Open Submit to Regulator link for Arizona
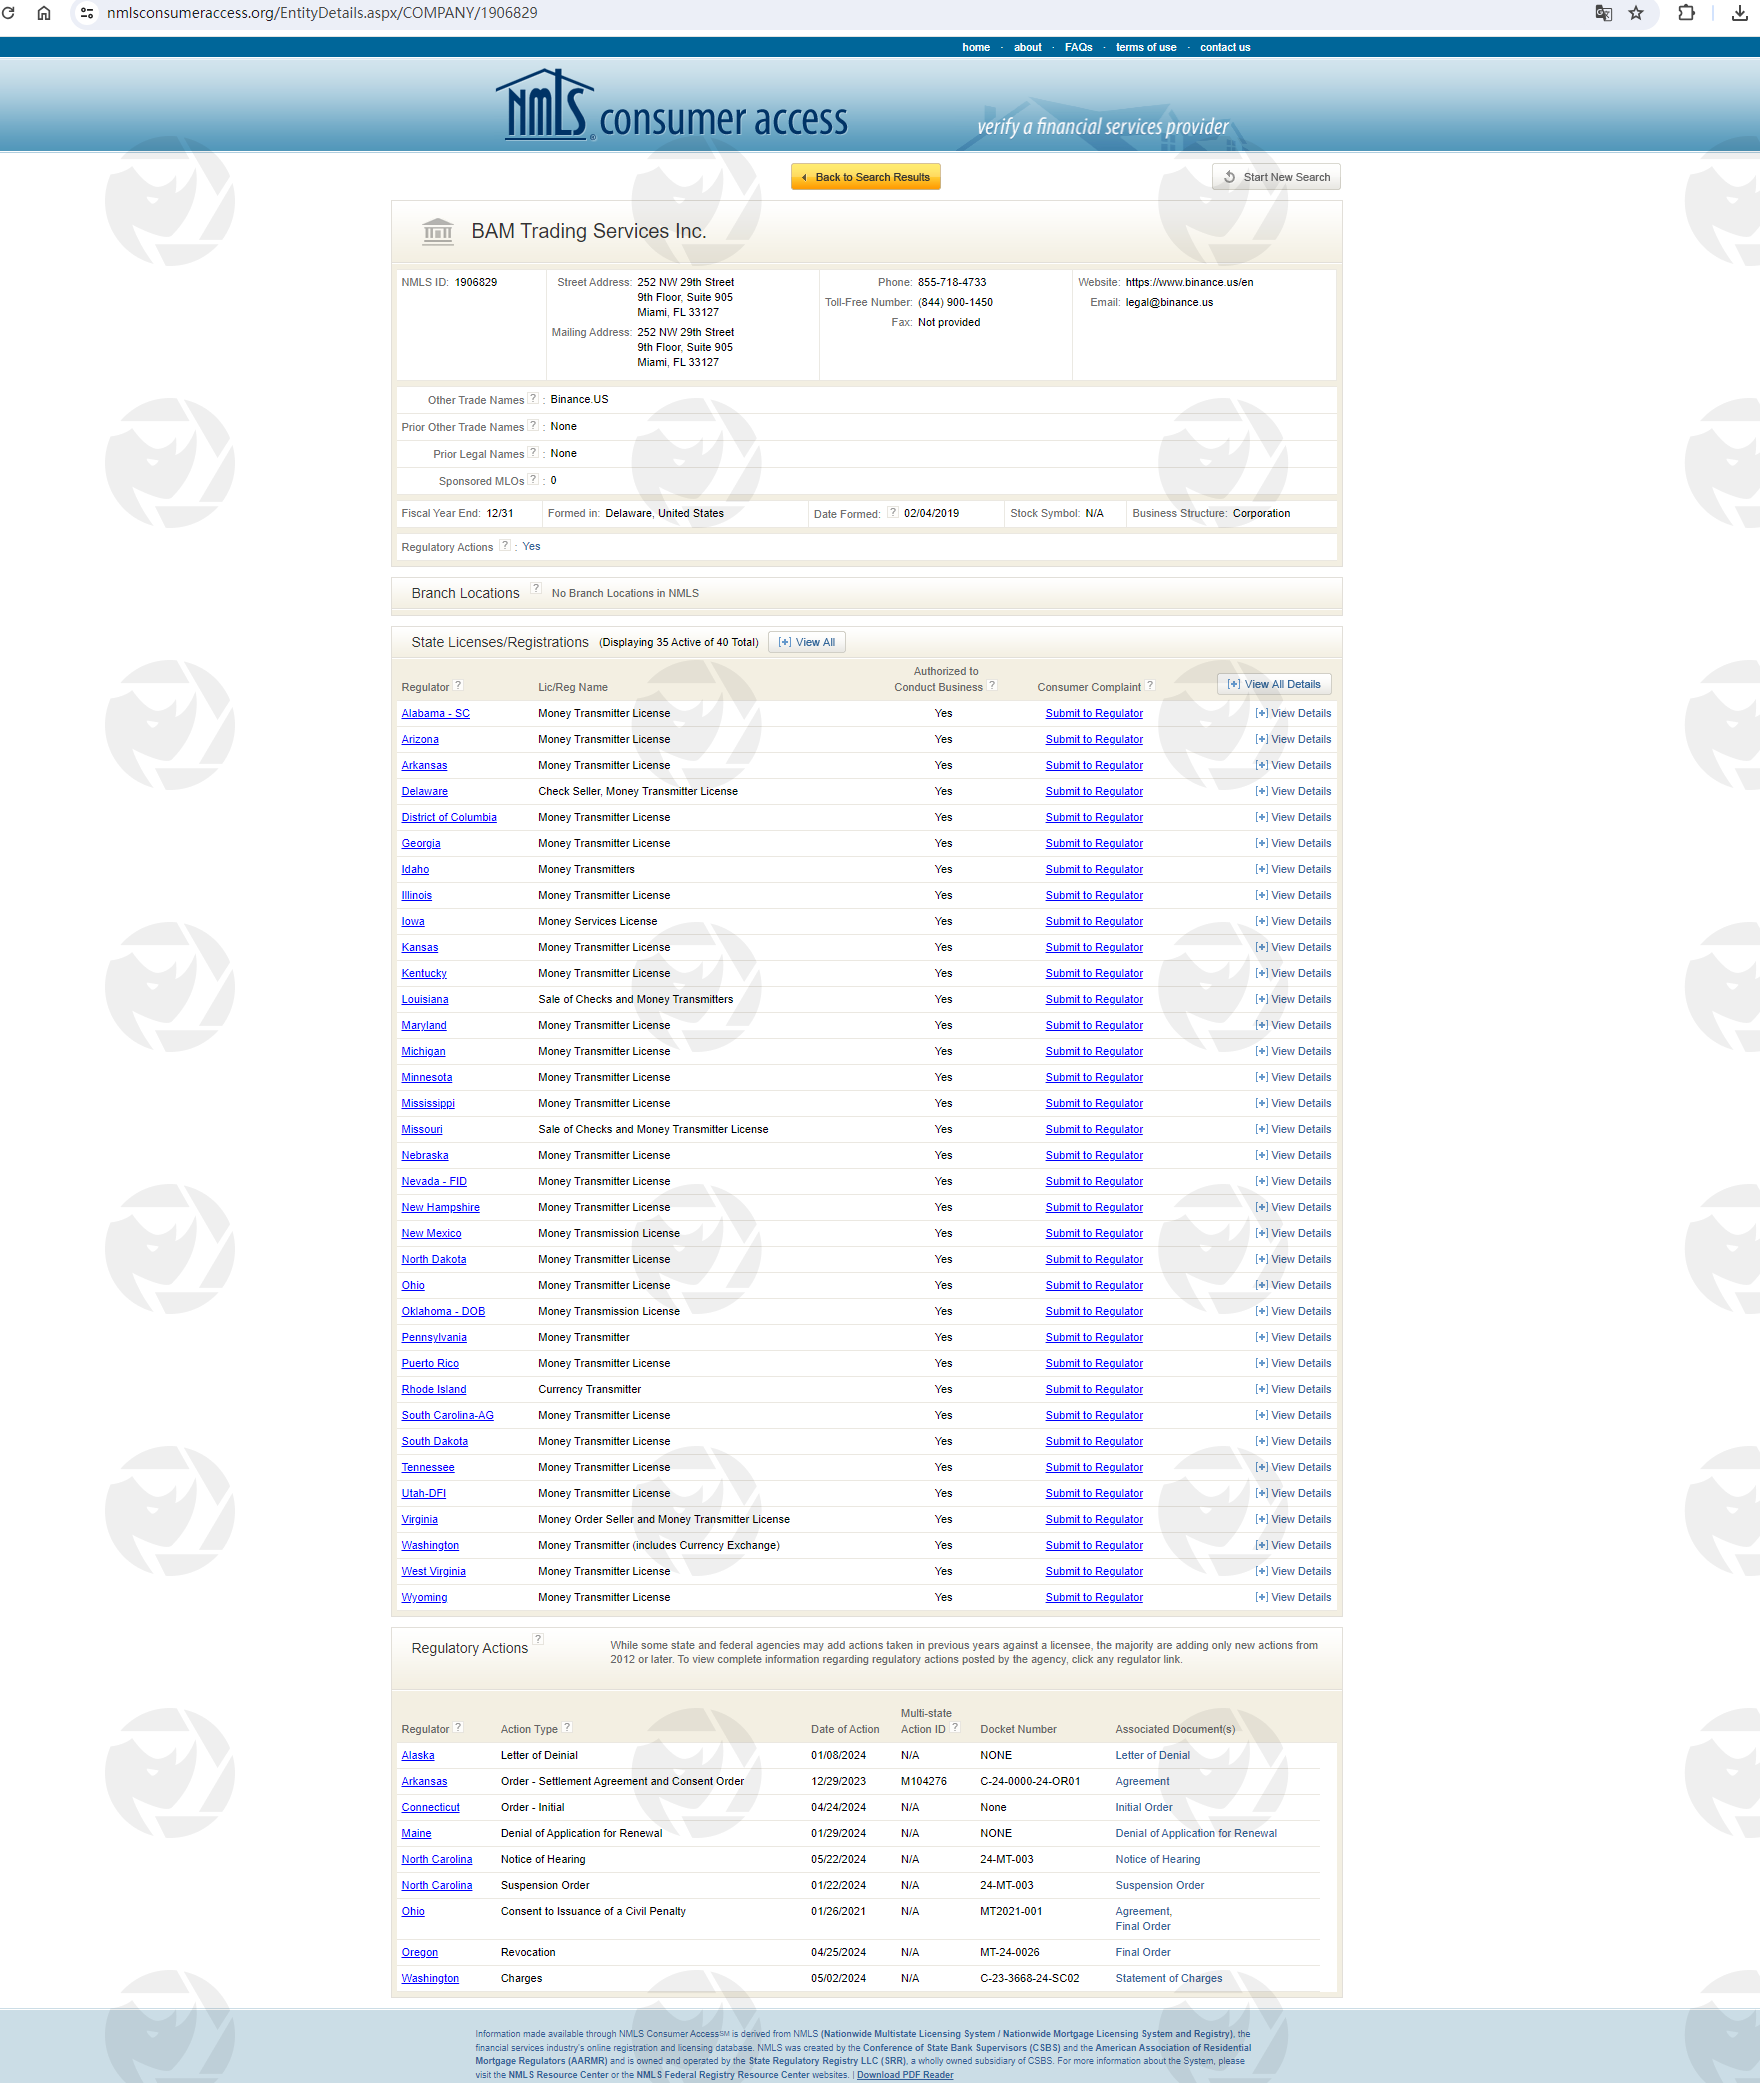 tap(1094, 740)
